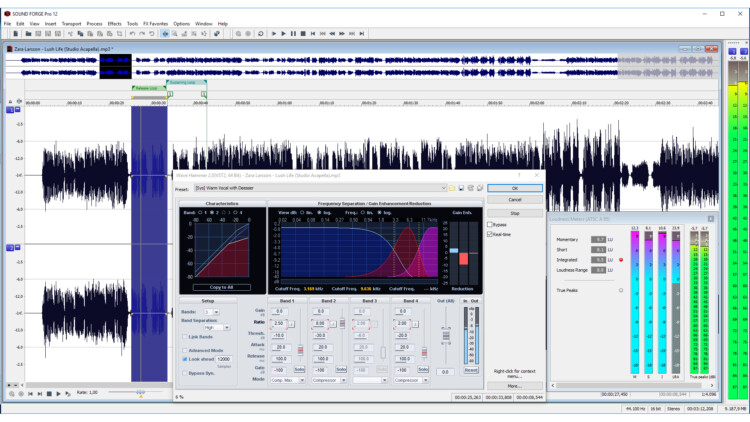Expand the Preset dropdown list
Image resolution: width=750 pixels, height=422 pixels.
444,187
